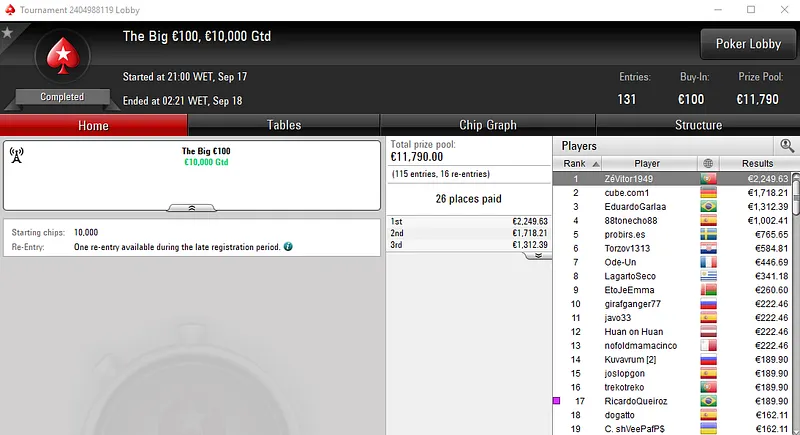Click ZéVitor1949's Portugal flag icon

(x=708, y=178)
